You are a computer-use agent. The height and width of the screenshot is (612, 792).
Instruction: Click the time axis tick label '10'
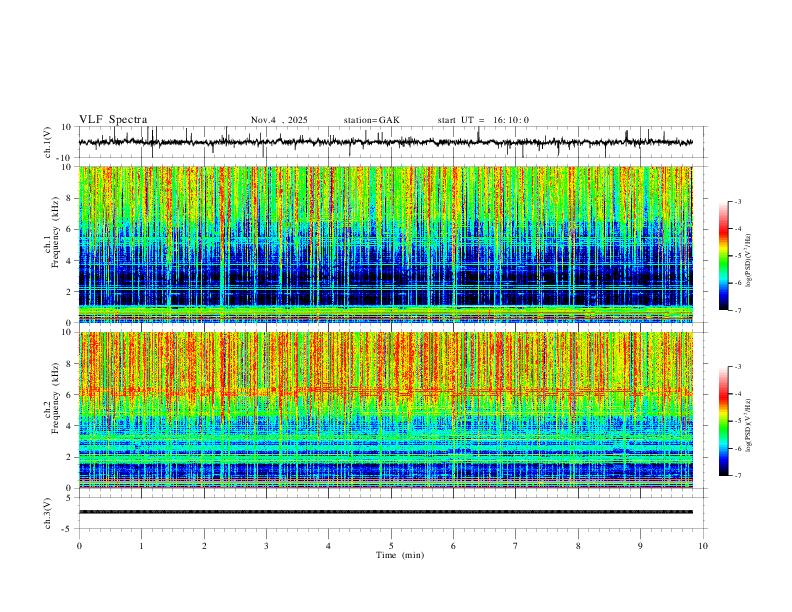pos(703,546)
